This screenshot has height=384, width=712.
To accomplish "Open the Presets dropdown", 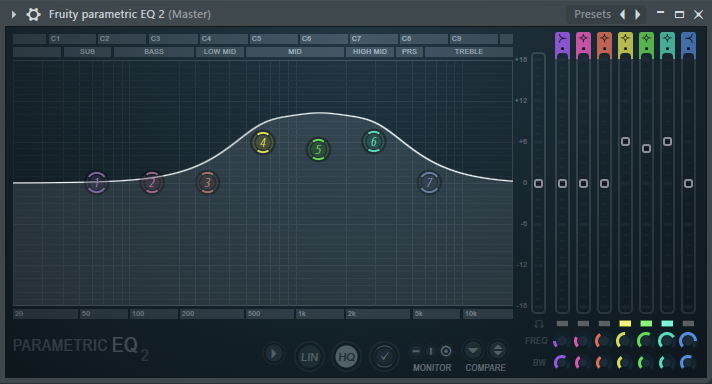I will [x=592, y=15].
